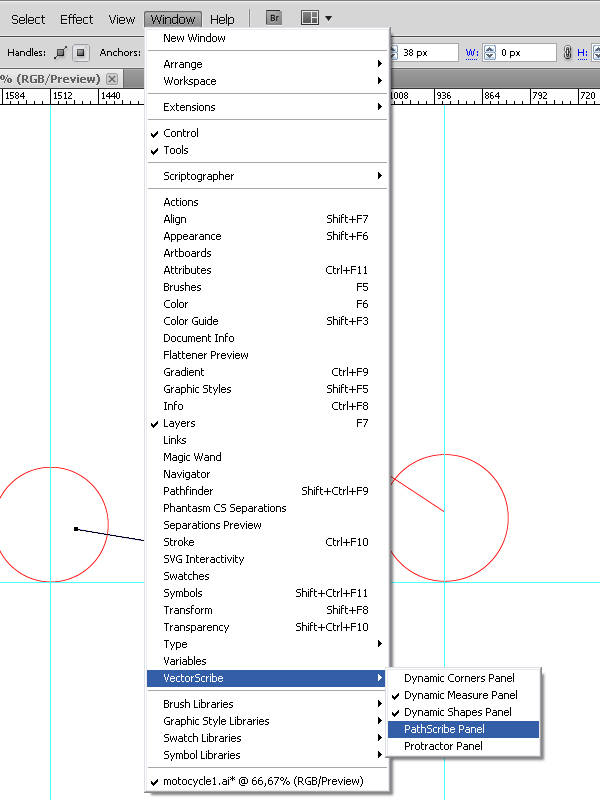This screenshot has width=600, height=800.
Task: Open the Help menu
Action: click(x=222, y=19)
